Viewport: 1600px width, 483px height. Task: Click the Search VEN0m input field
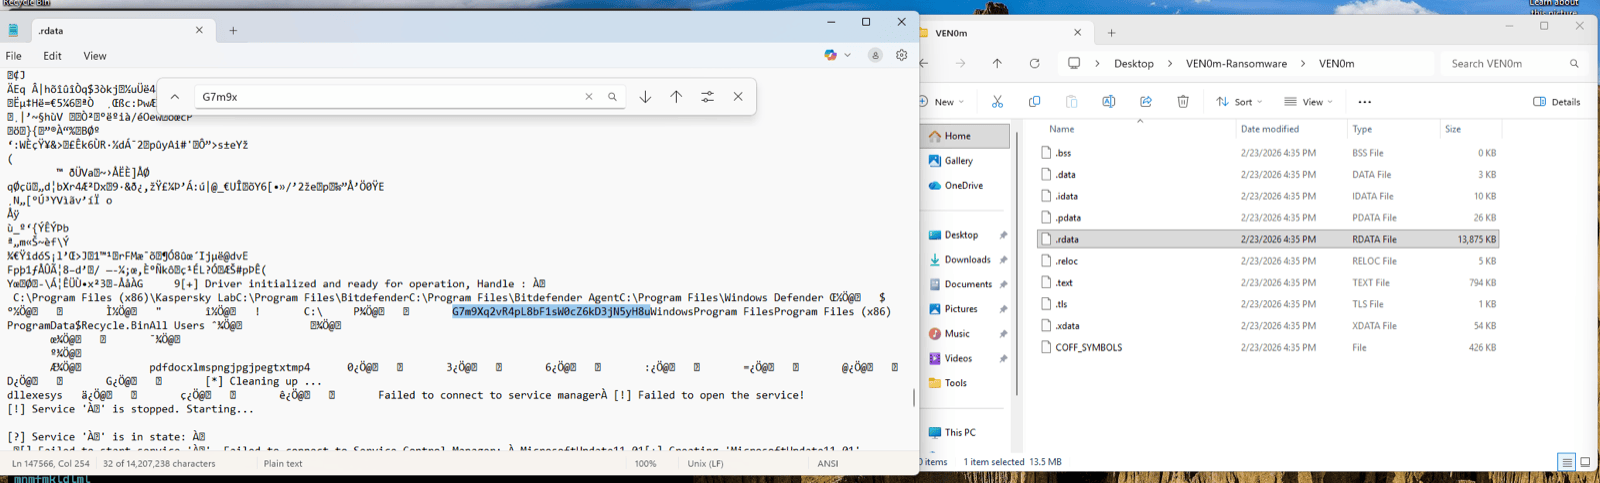(x=1505, y=63)
